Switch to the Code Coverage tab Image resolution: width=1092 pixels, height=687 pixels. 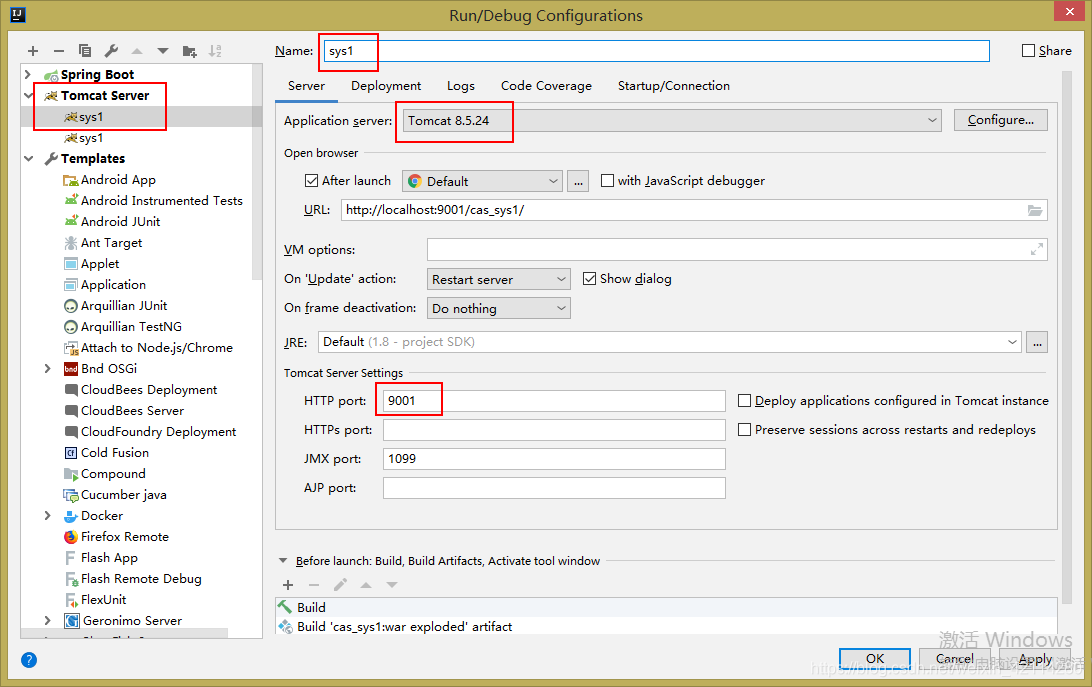(x=546, y=86)
